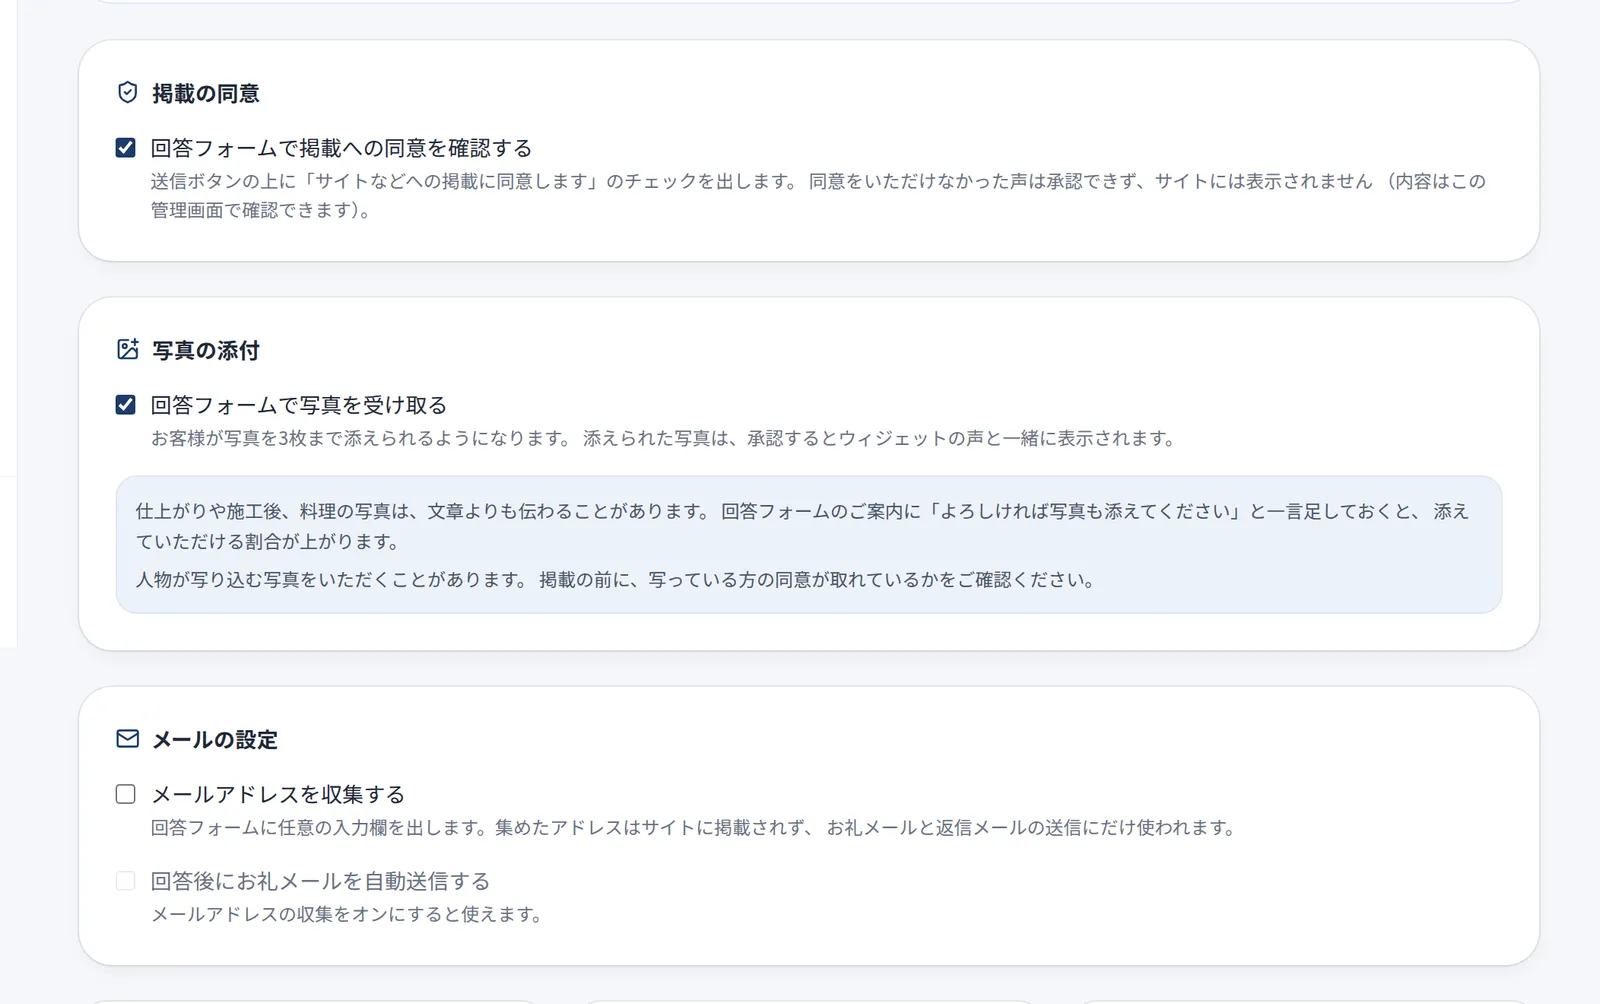Screen dimensions: 1600x1004
Task: Click the description starting 送信ボタンの上に
Action: [818, 196]
